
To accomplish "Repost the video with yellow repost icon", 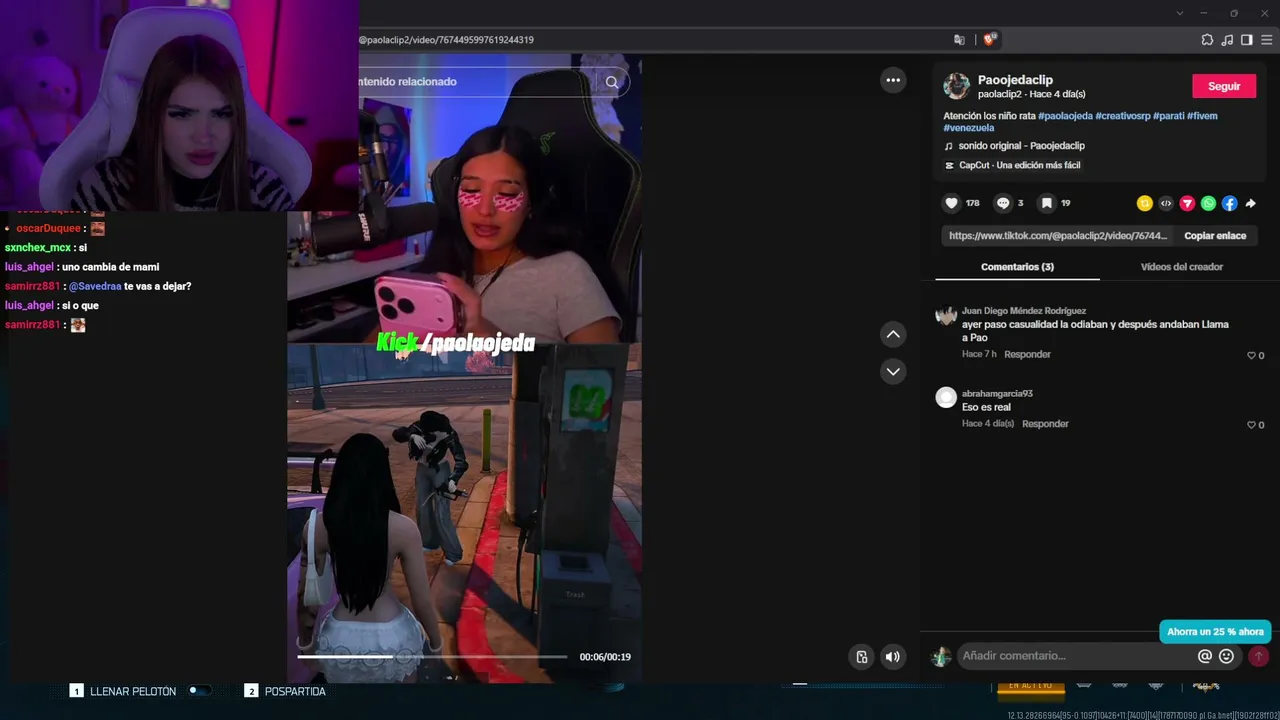I will 1145,203.
